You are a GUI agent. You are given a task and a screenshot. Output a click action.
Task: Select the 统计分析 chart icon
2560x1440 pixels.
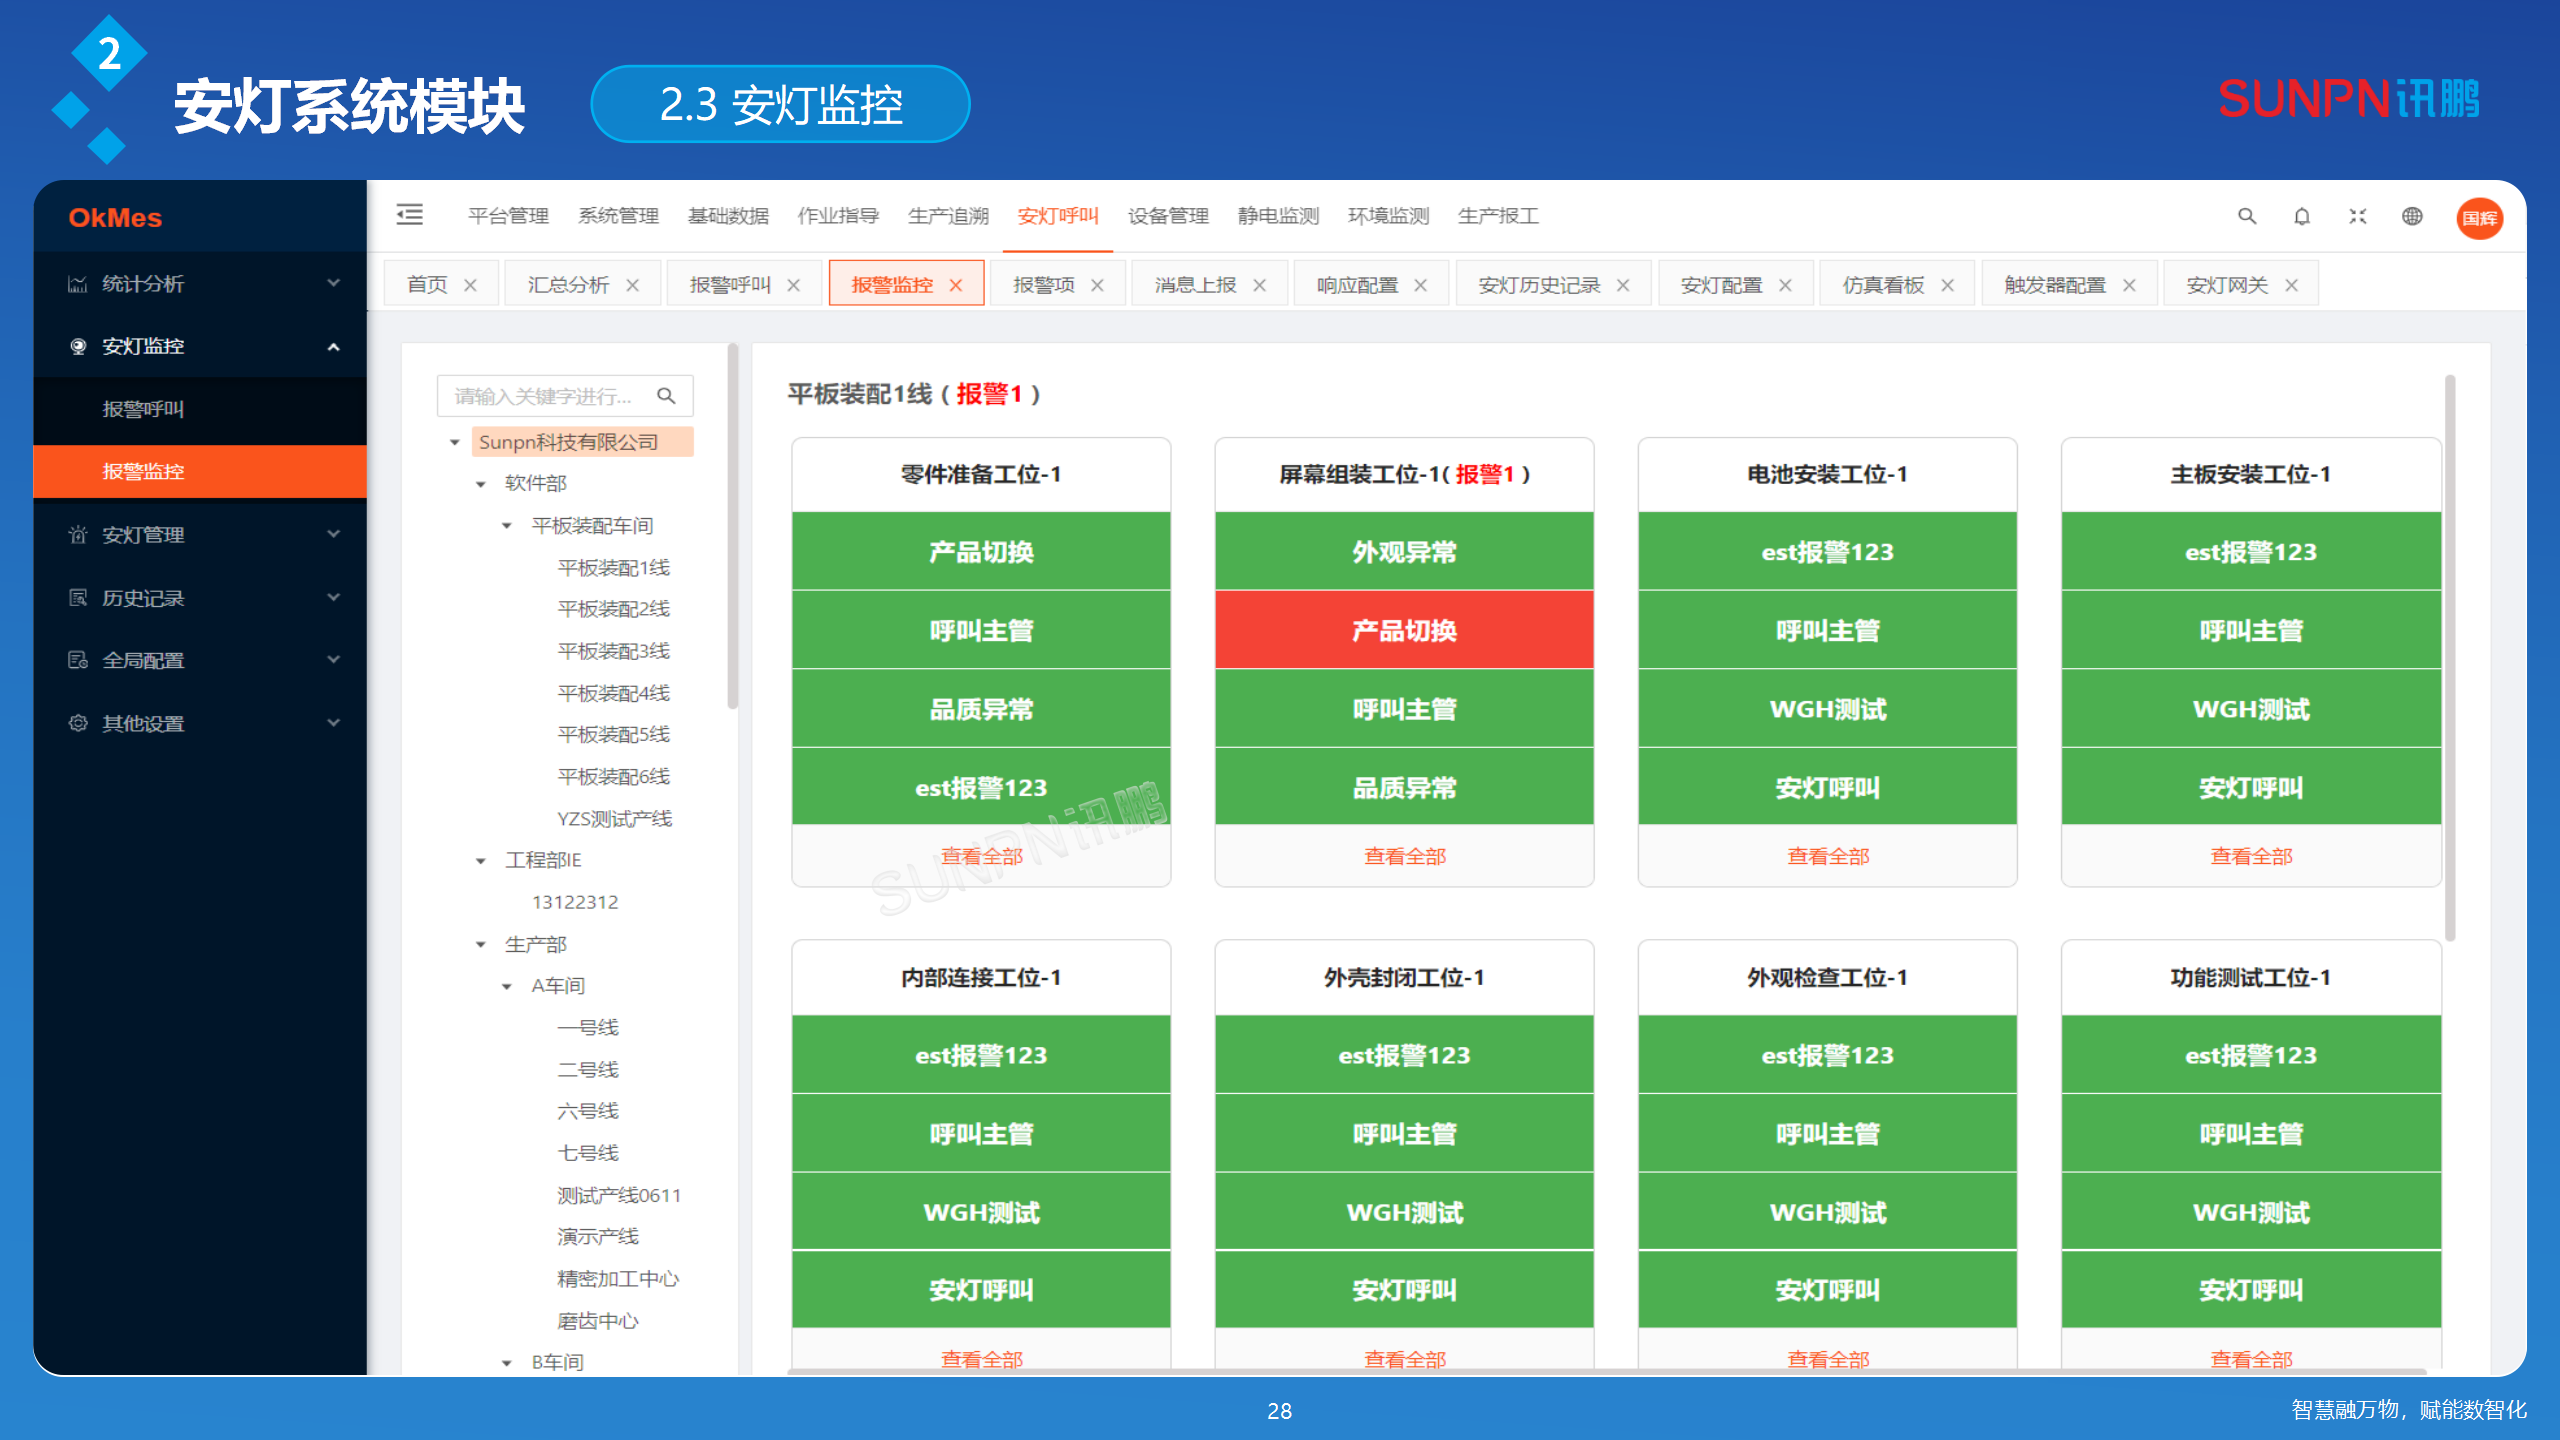[78, 283]
